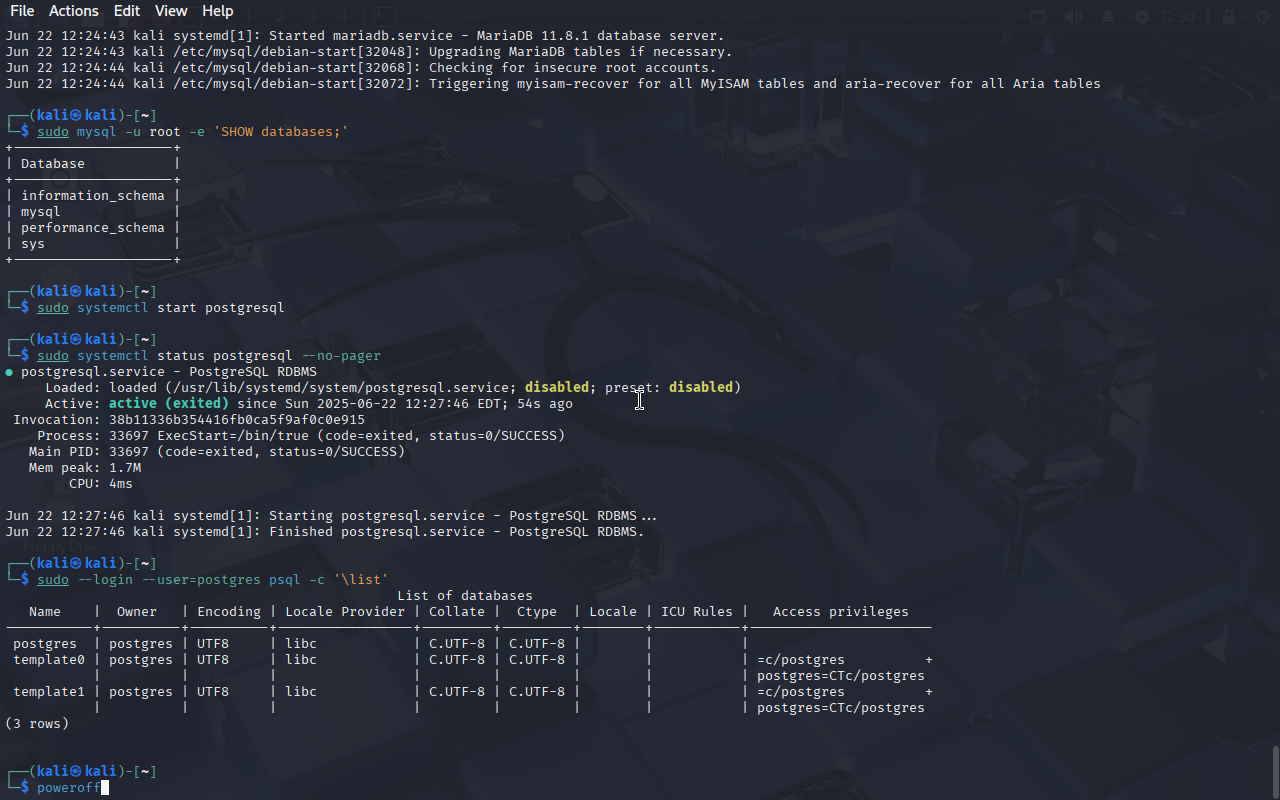Click the '(3 rows)' result count
The width and height of the screenshot is (1280, 800).
37,724
